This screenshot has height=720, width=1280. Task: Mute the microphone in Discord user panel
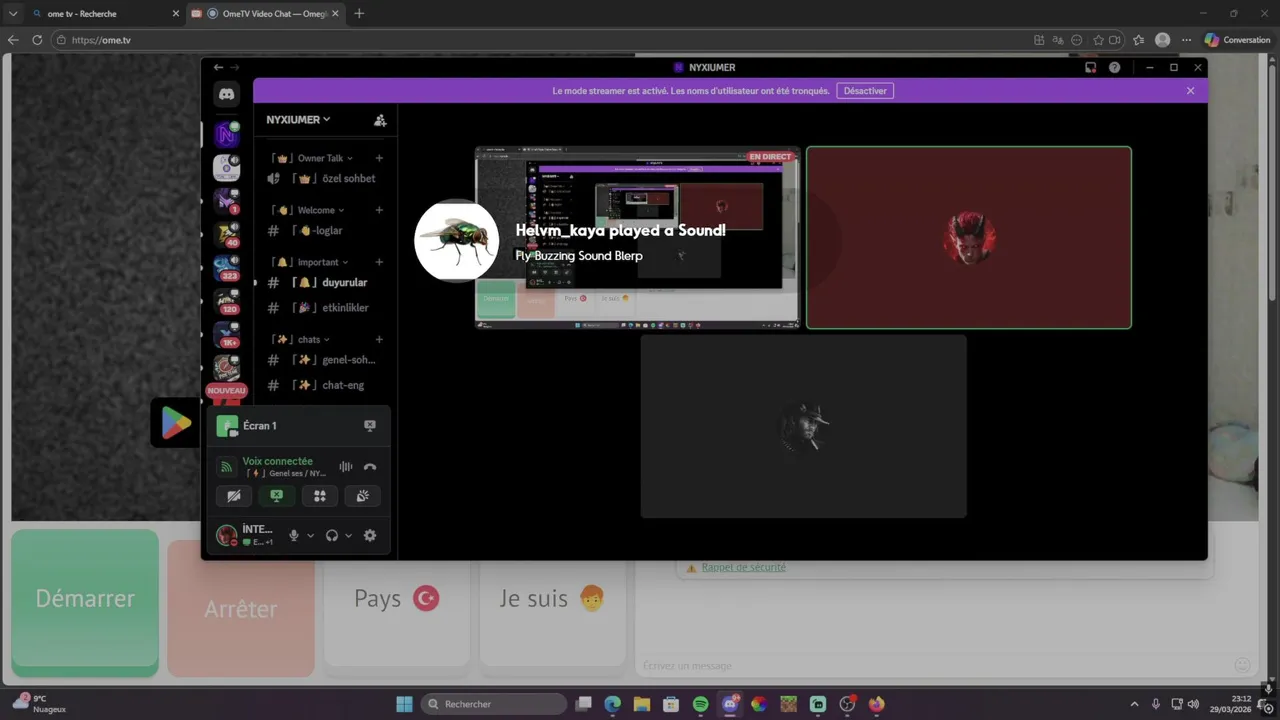(x=294, y=535)
